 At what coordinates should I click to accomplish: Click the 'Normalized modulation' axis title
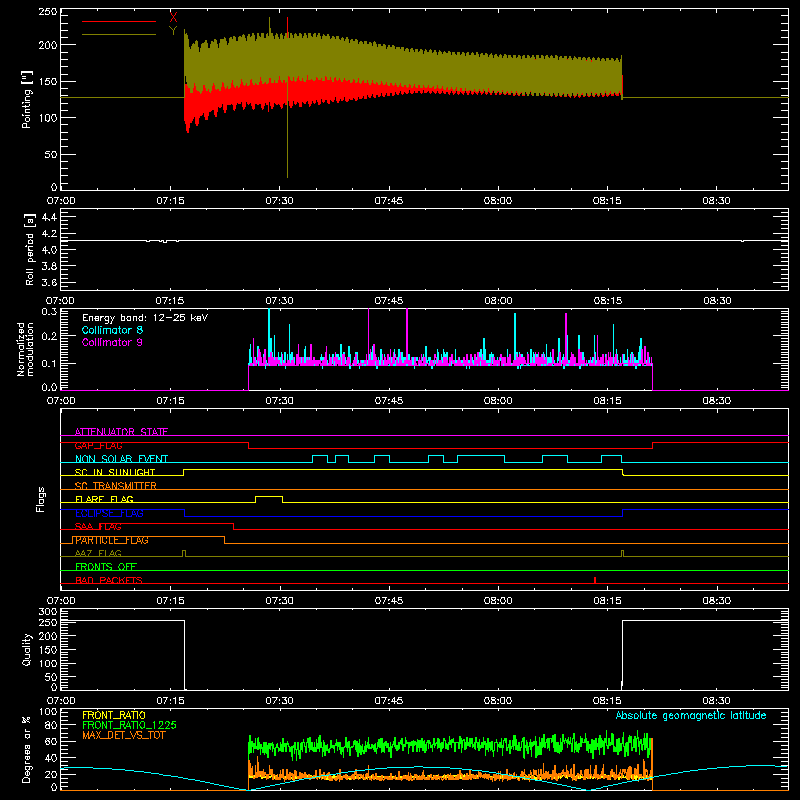point(26,349)
